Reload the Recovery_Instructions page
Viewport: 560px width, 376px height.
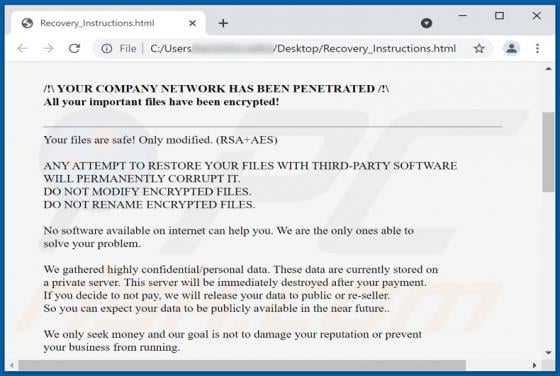click(x=74, y=48)
